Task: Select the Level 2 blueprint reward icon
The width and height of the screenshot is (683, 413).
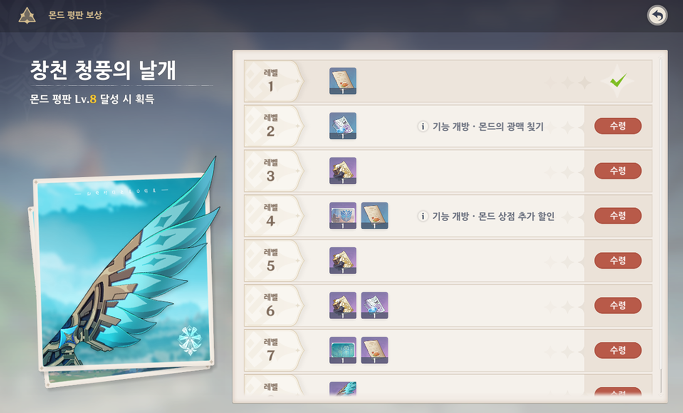Action: click(x=343, y=126)
